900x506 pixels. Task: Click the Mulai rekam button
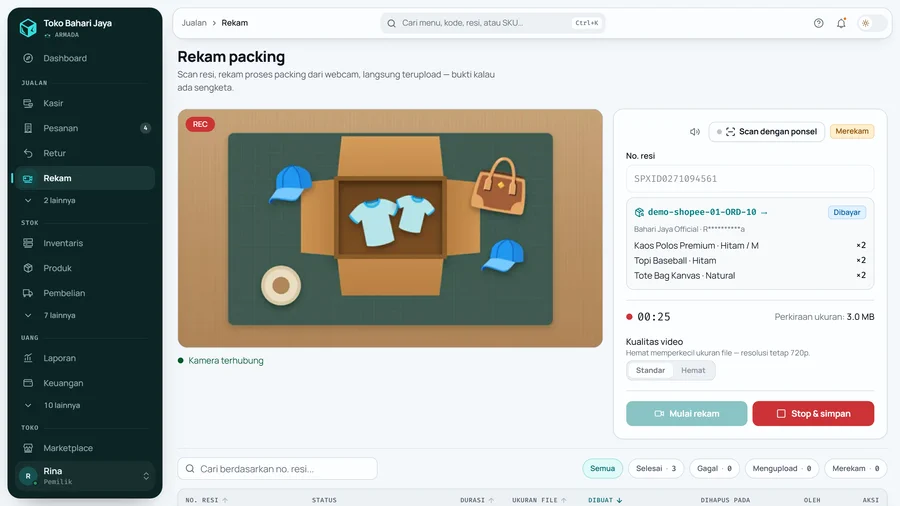(x=686, y=414)
